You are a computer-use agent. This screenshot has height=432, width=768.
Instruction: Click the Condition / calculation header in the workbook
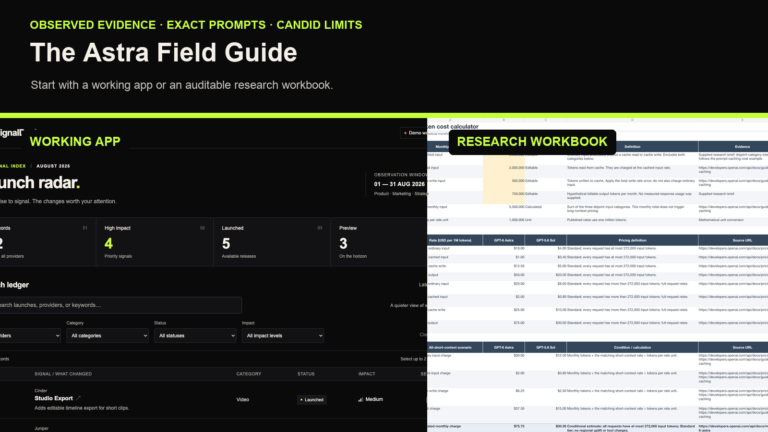(x=632, y=347)
